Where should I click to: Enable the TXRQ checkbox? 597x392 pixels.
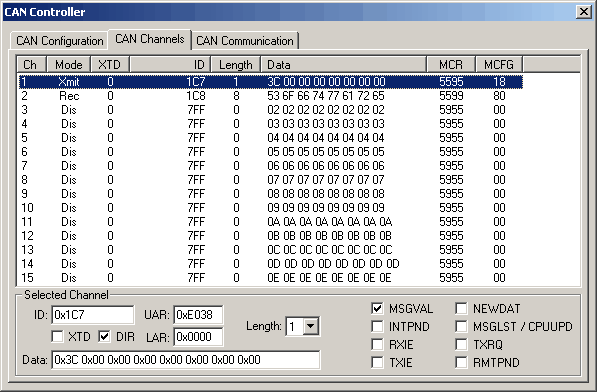[461, 344]
